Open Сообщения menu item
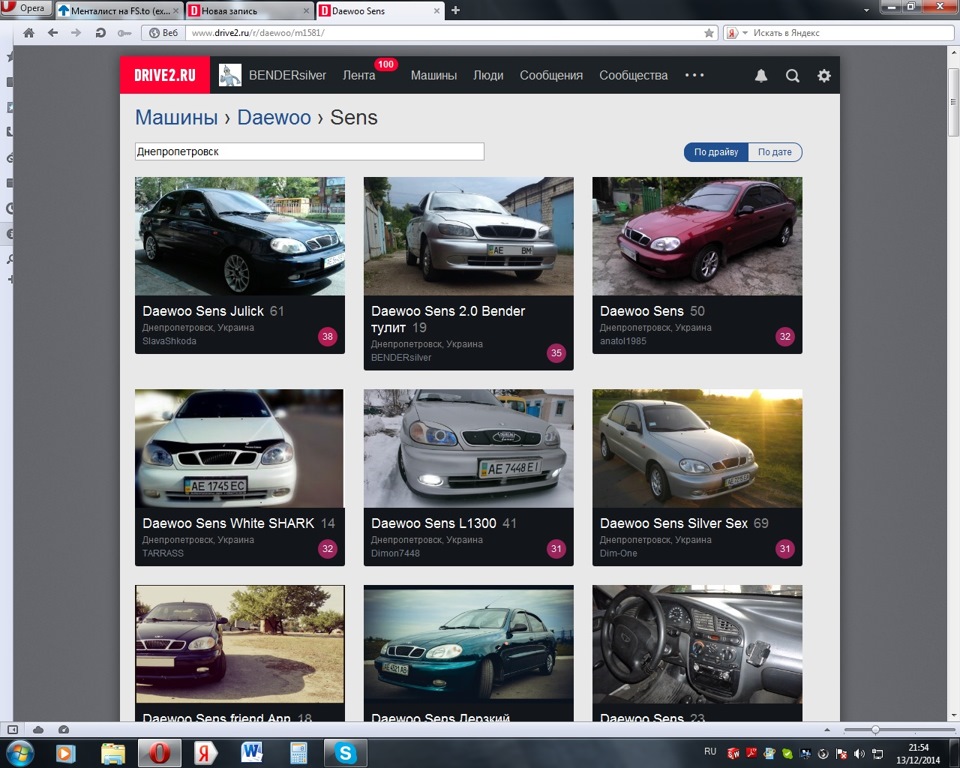 point(551,75)
